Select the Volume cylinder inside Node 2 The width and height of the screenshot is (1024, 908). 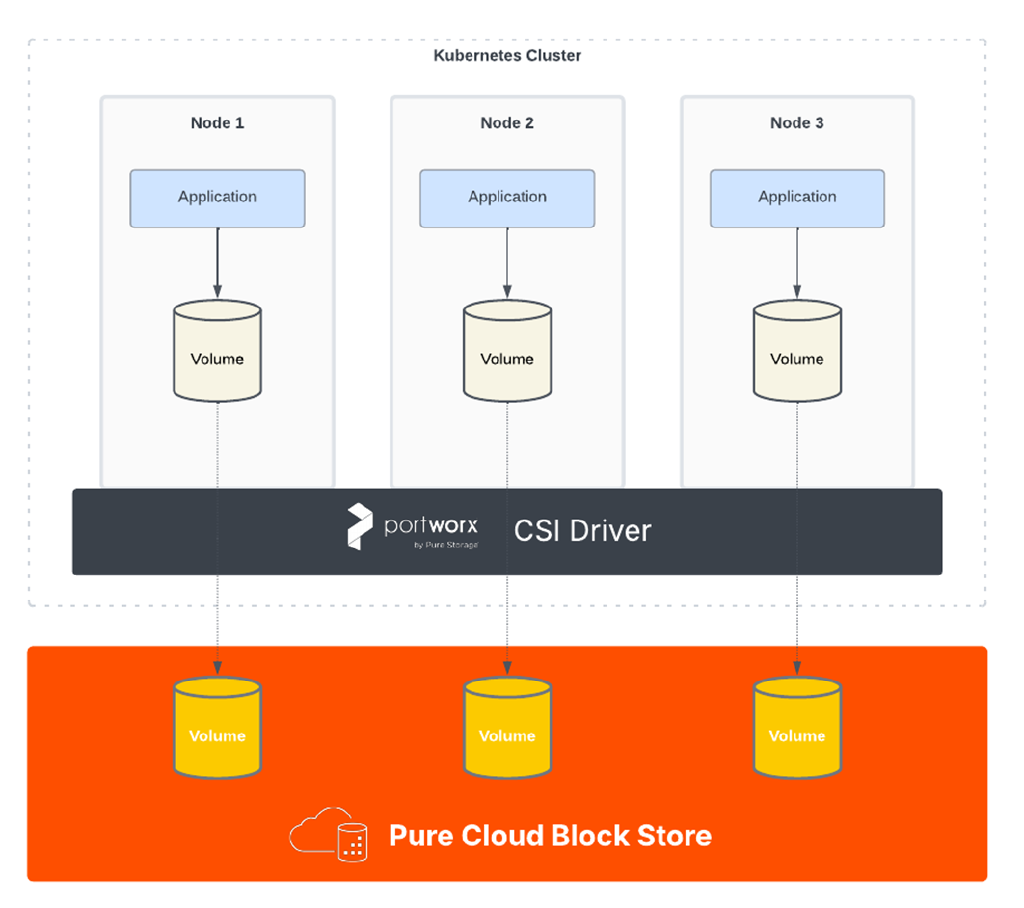(507, 352)
